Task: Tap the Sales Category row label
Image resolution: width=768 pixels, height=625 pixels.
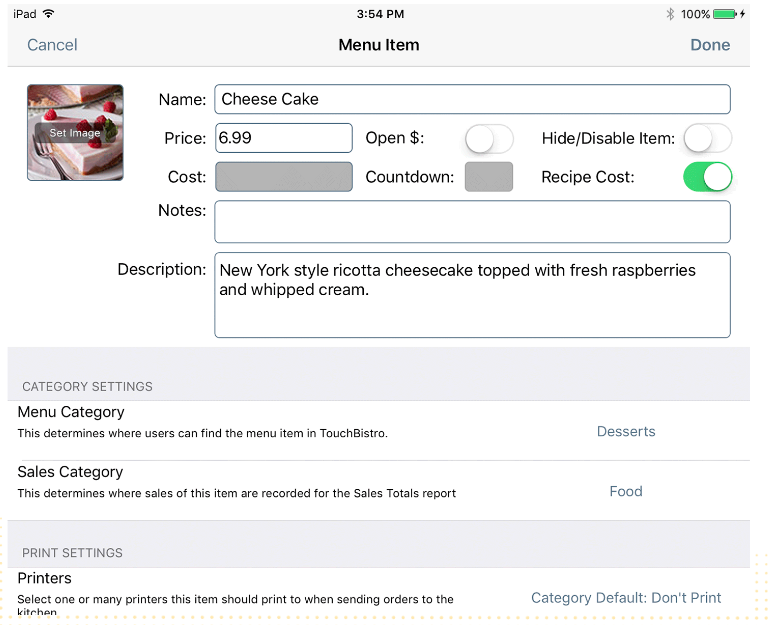Action: click(70, 472)
